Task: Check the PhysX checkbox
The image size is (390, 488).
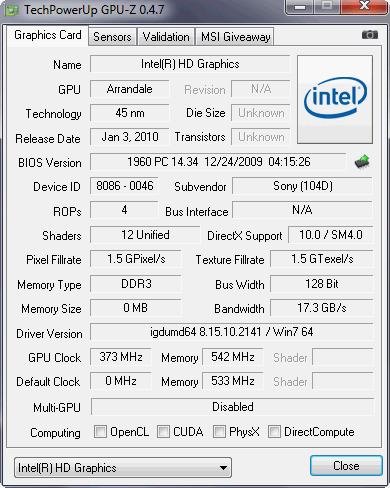Action: (x=219, y=431)
